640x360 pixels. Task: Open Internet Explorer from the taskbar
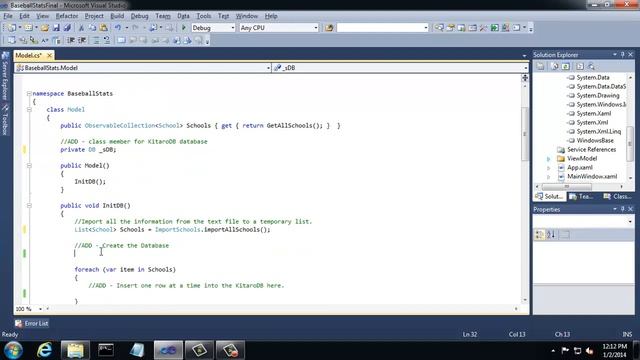pos(44,350)
